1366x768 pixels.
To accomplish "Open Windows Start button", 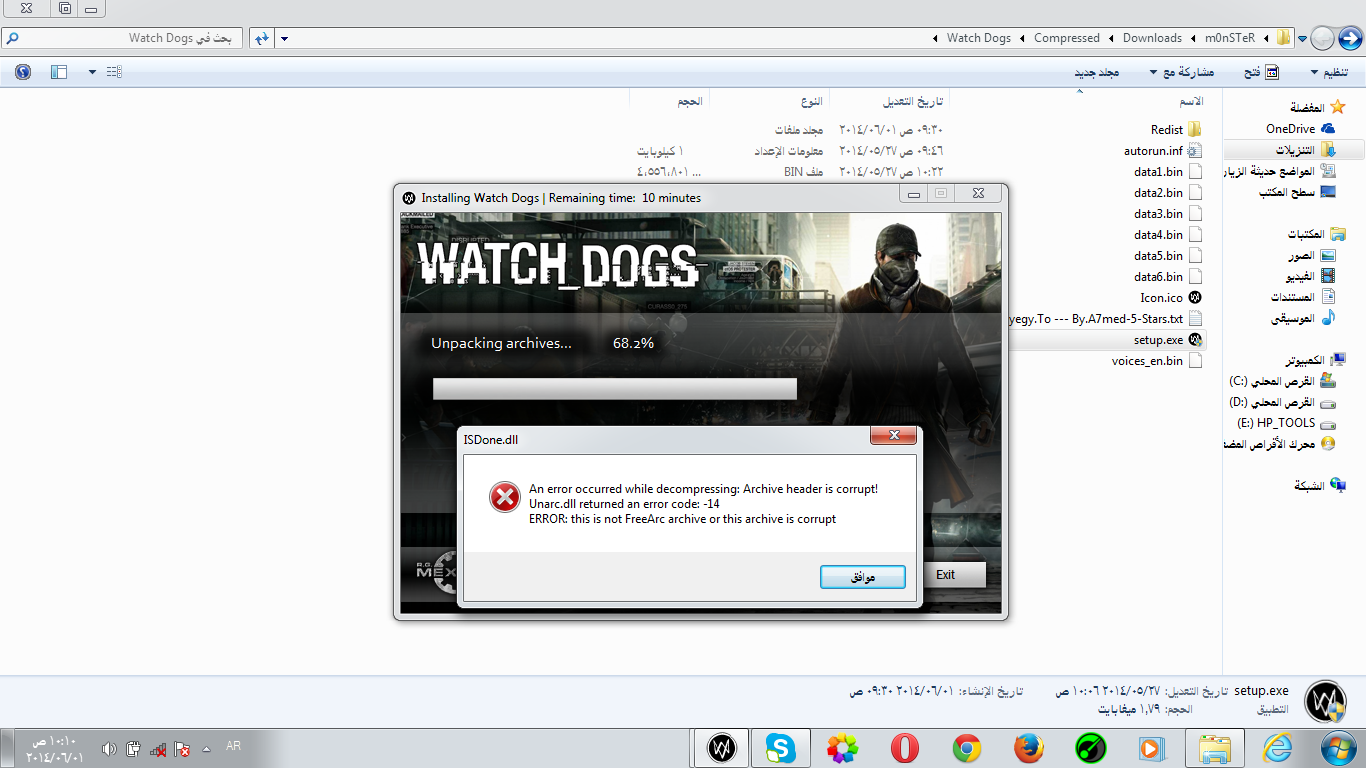I will click(1337, 747).
